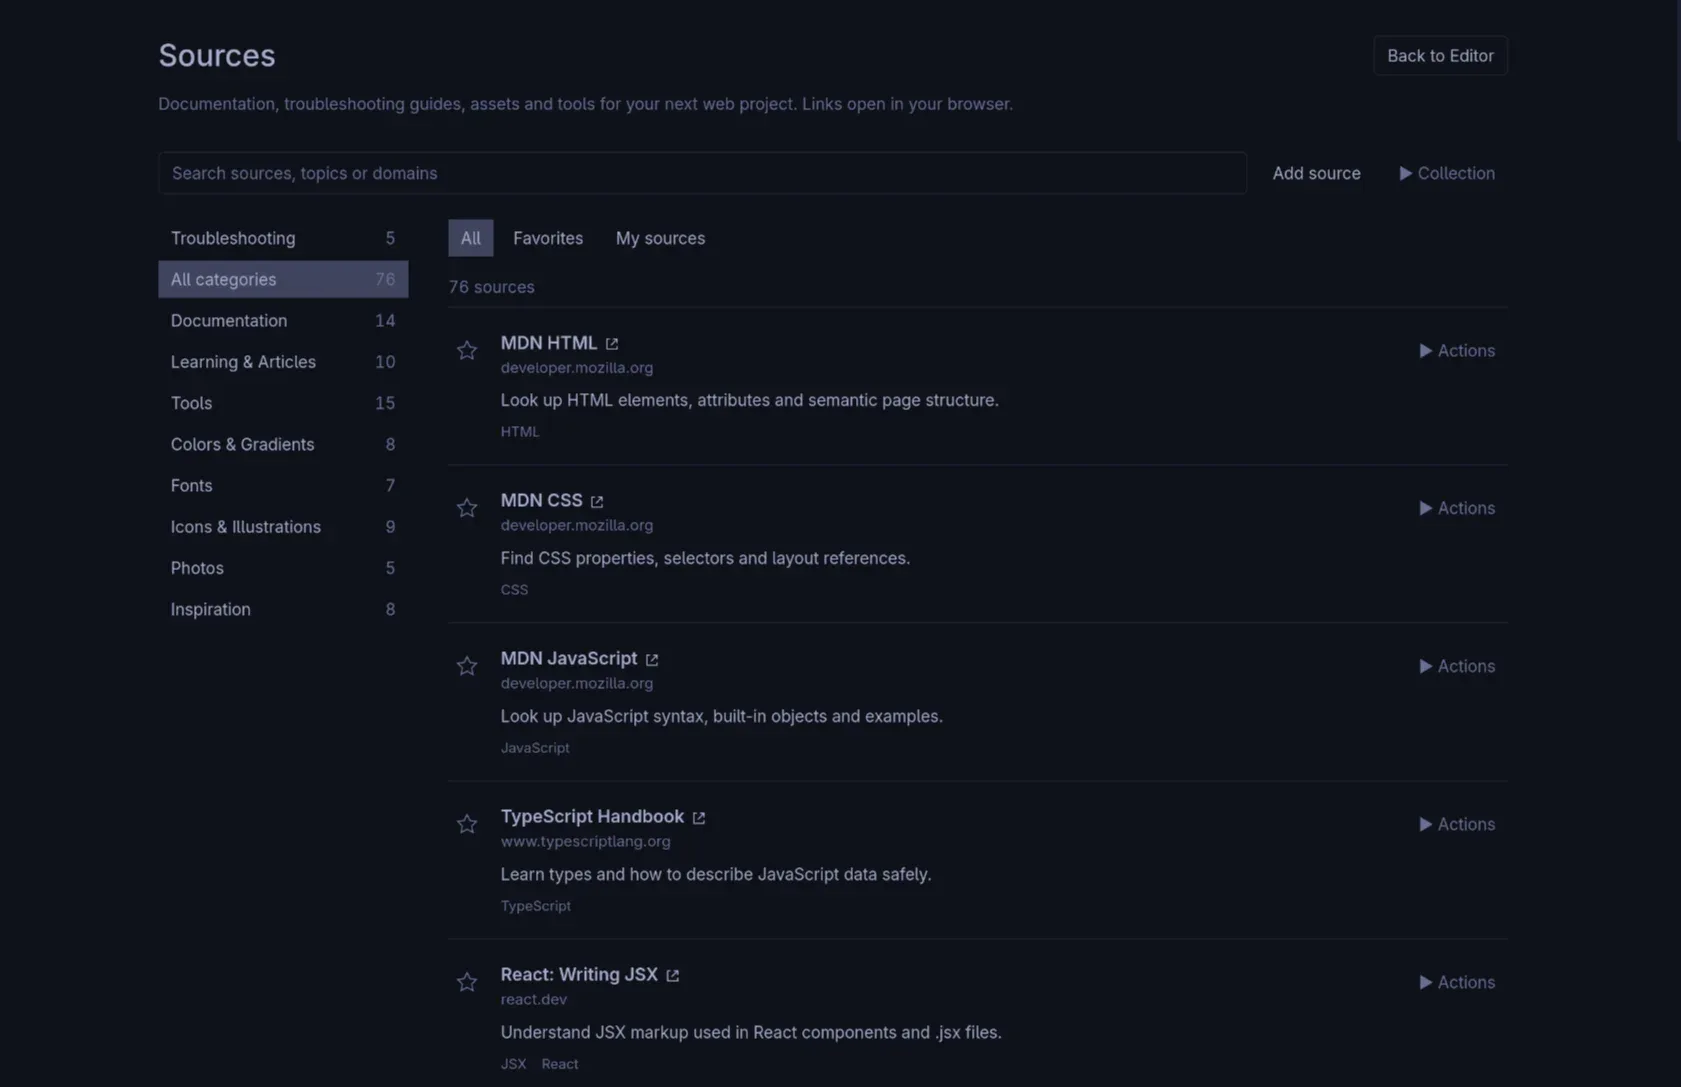Image resolution: width=1681 pixels, height=1087 pixels.
Task: Select All categories in sidebar
Action: (x=283, y=279)
